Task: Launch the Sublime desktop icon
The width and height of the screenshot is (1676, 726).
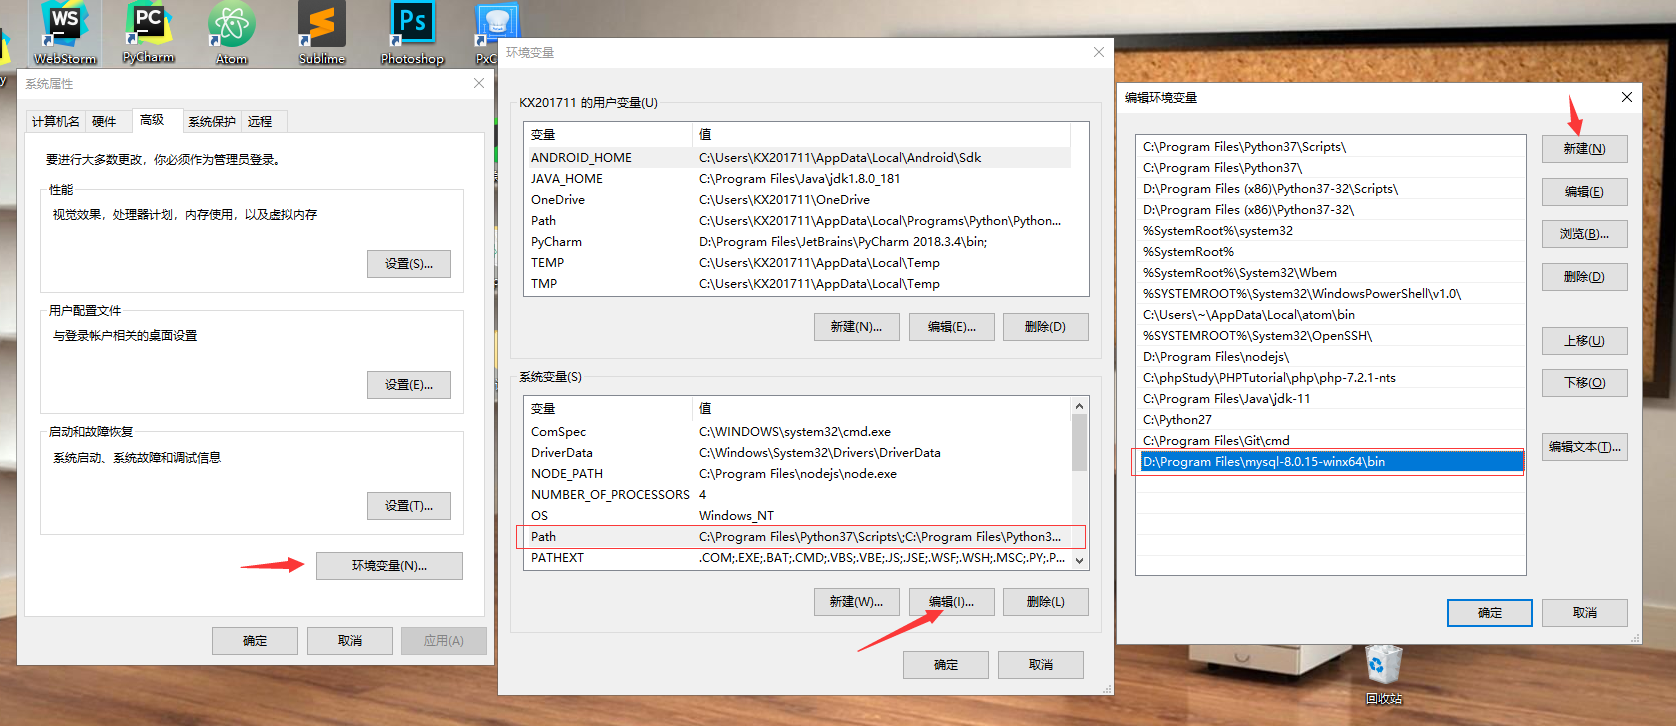Action: (322, 33)
